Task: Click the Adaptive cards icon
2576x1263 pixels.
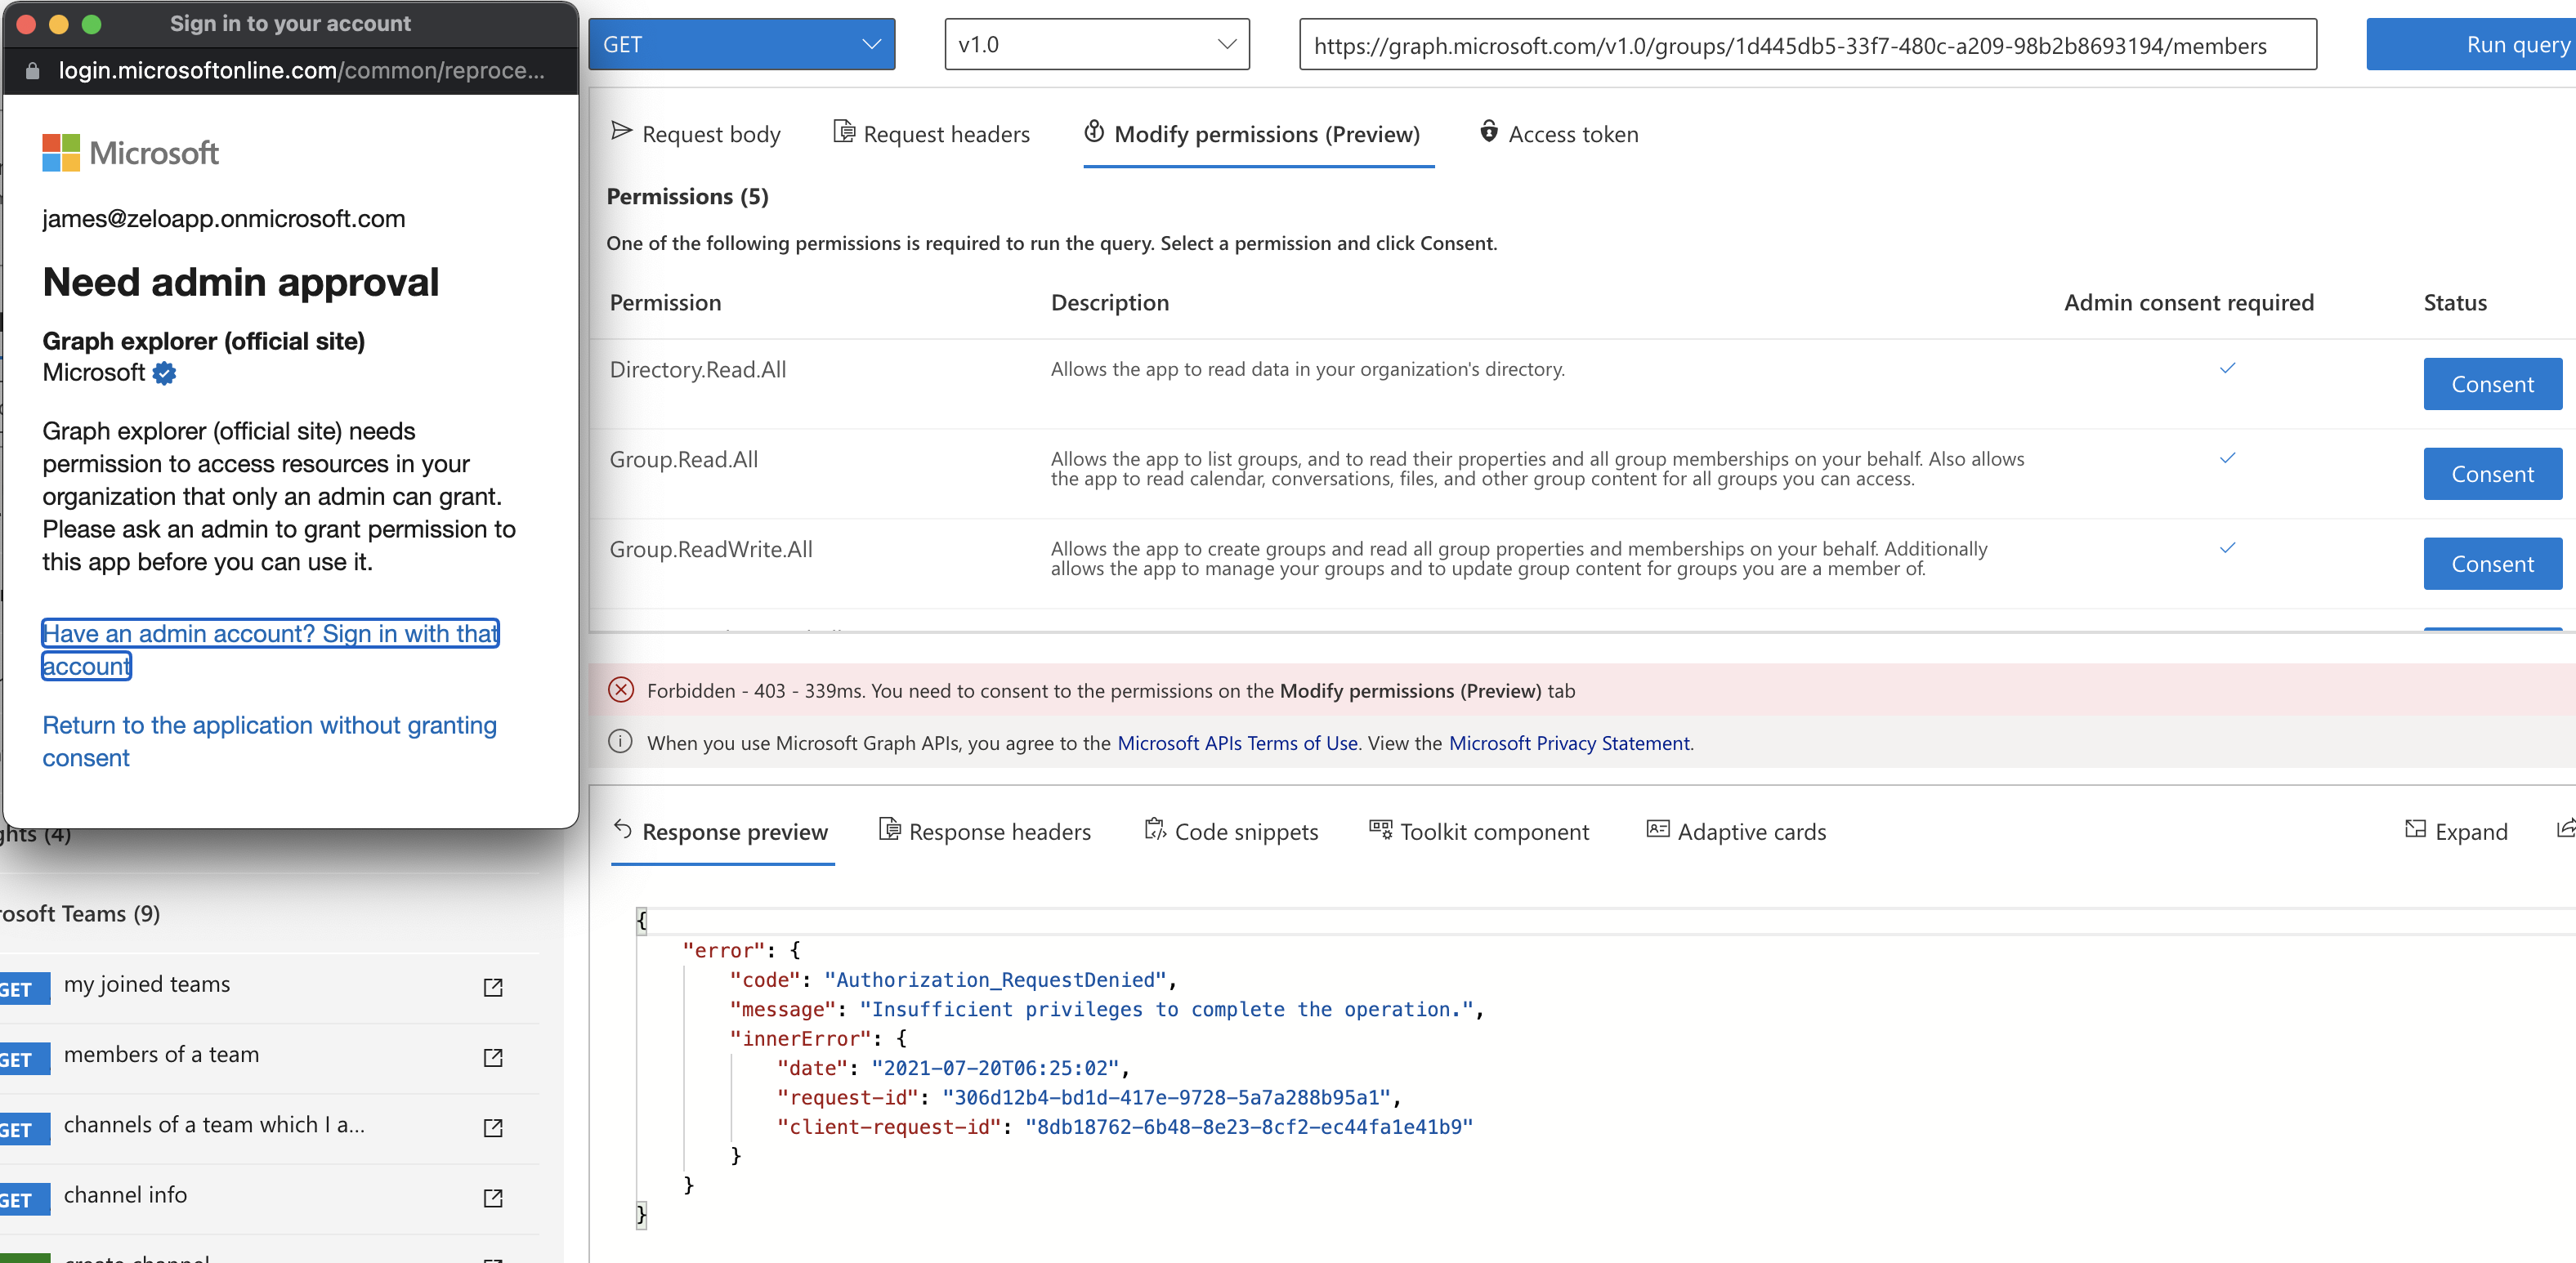Action: point(1657,829)
